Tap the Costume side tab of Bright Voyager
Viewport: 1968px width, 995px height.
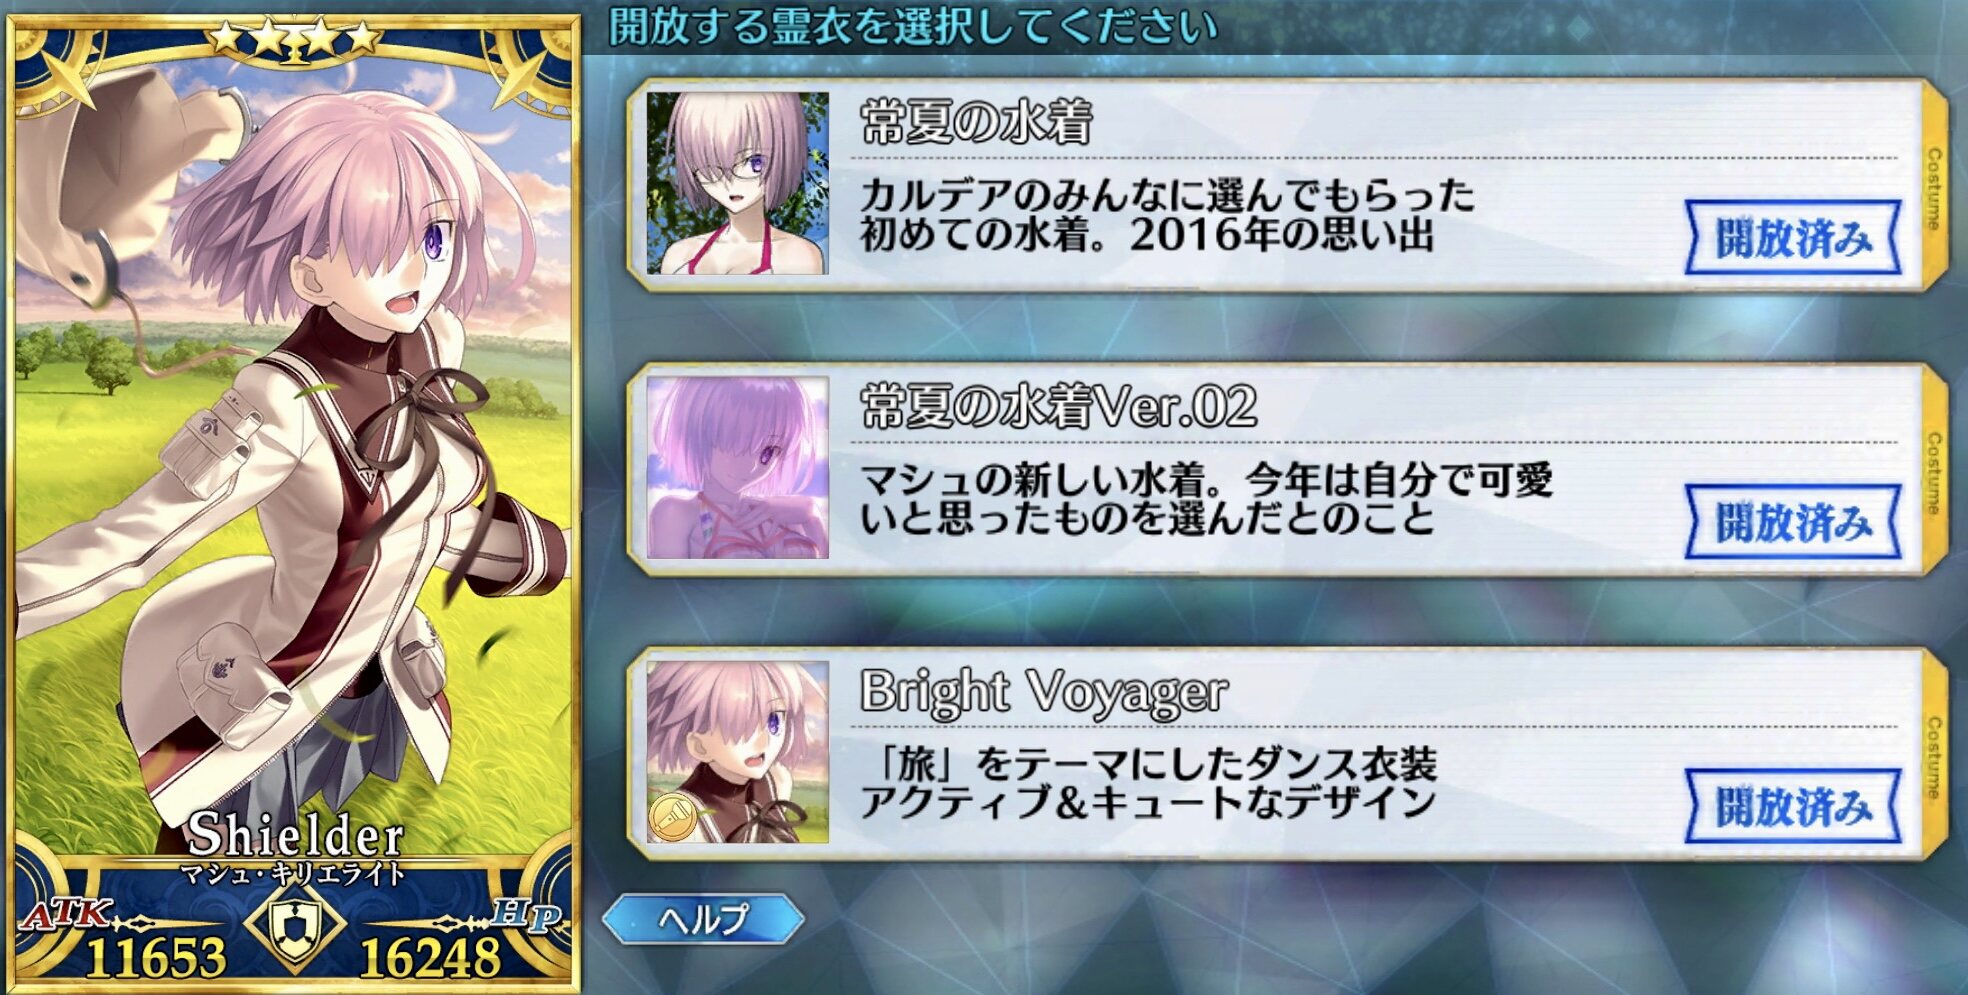(x=1935, y=755)
